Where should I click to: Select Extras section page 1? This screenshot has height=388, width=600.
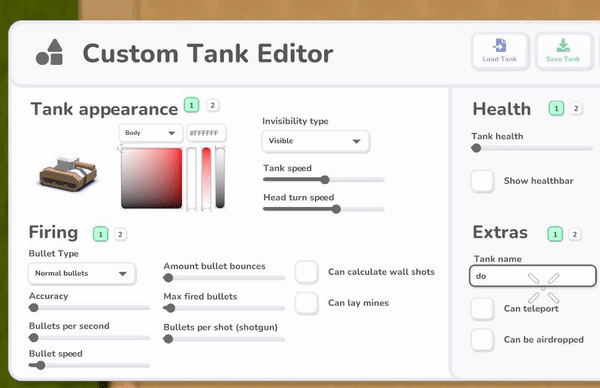point(555,234)
